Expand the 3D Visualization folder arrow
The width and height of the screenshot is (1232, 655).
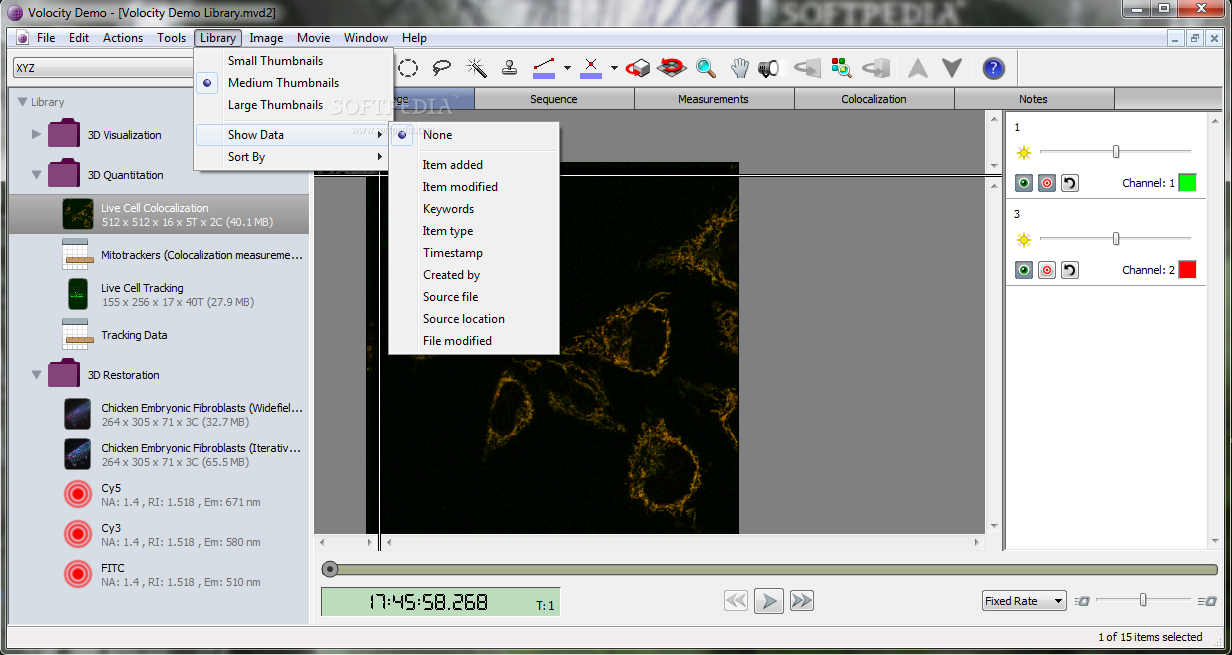[x=37, y=134]
